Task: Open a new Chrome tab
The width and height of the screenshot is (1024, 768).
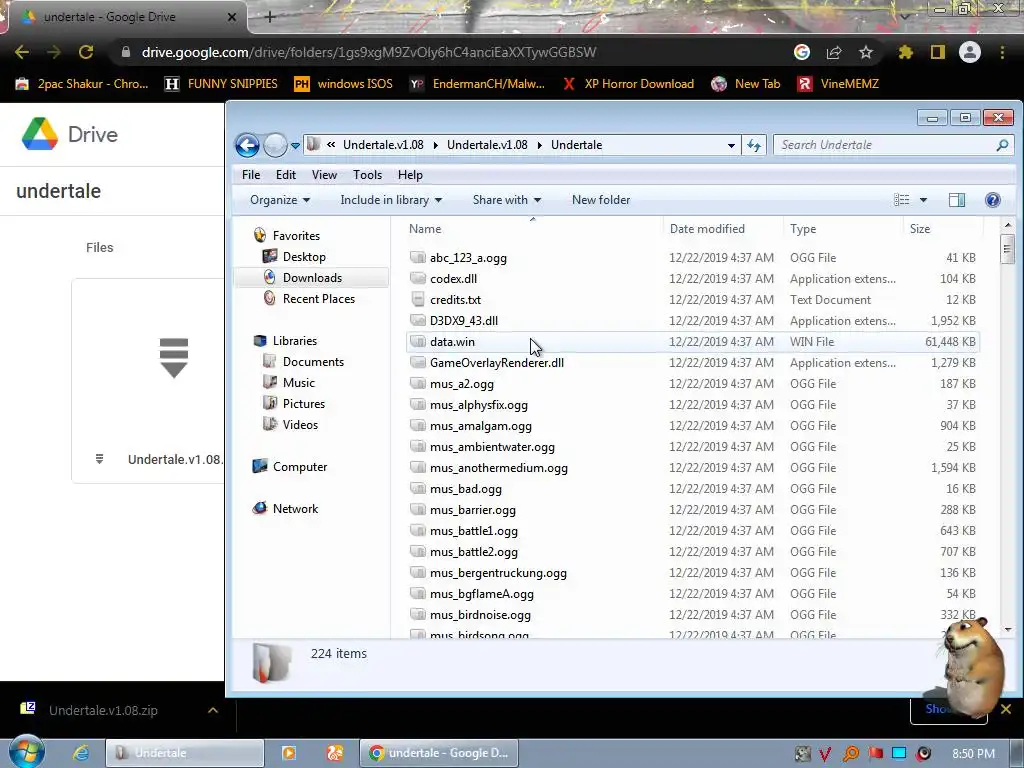Action: pyautogui.click(x=270, y=17)
